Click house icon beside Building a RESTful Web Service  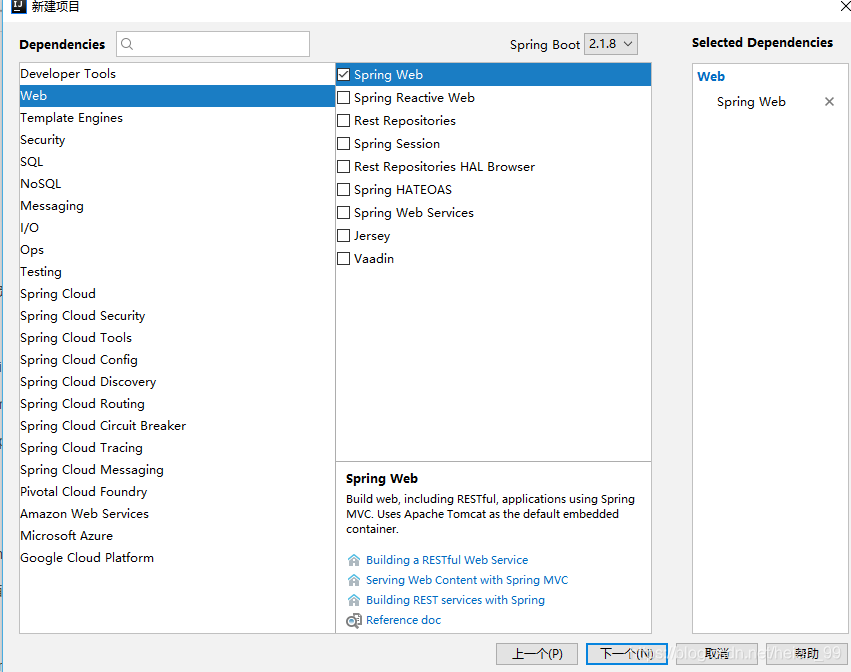pyautogui.click(x=354, y=560)
